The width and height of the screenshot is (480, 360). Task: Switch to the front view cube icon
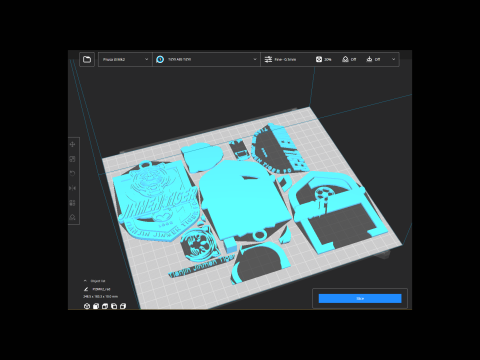coord(96,306)
